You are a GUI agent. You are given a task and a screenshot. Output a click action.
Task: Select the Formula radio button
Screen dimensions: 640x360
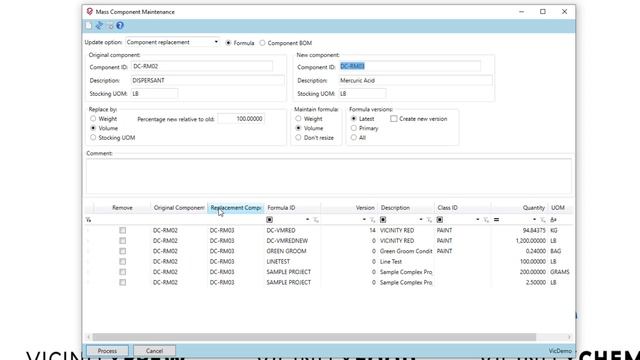coord(228,43)
